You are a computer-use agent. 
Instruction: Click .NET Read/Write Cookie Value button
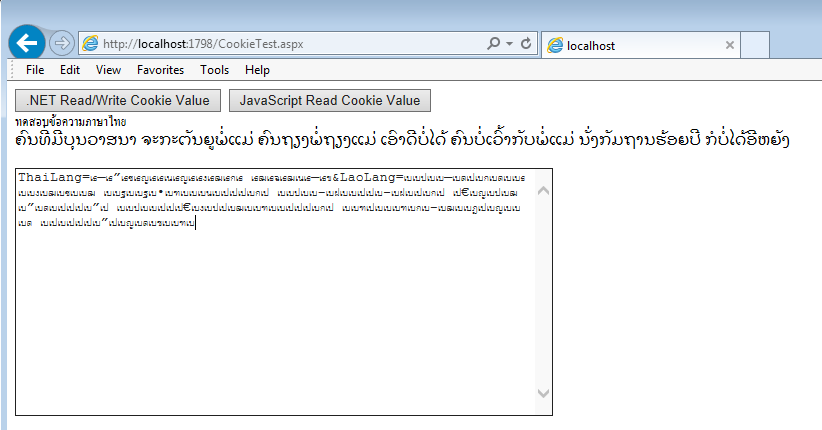point(118,100)
